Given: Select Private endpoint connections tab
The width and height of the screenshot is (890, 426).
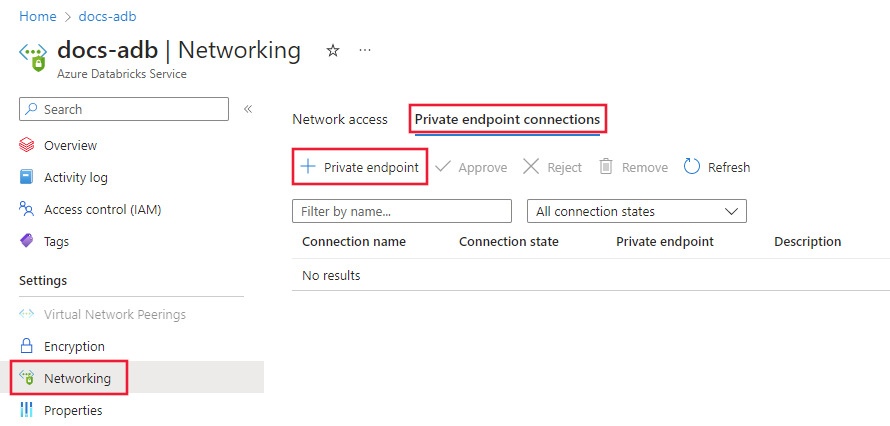Looking at the screenshot, I should click(x=507, y=120).
